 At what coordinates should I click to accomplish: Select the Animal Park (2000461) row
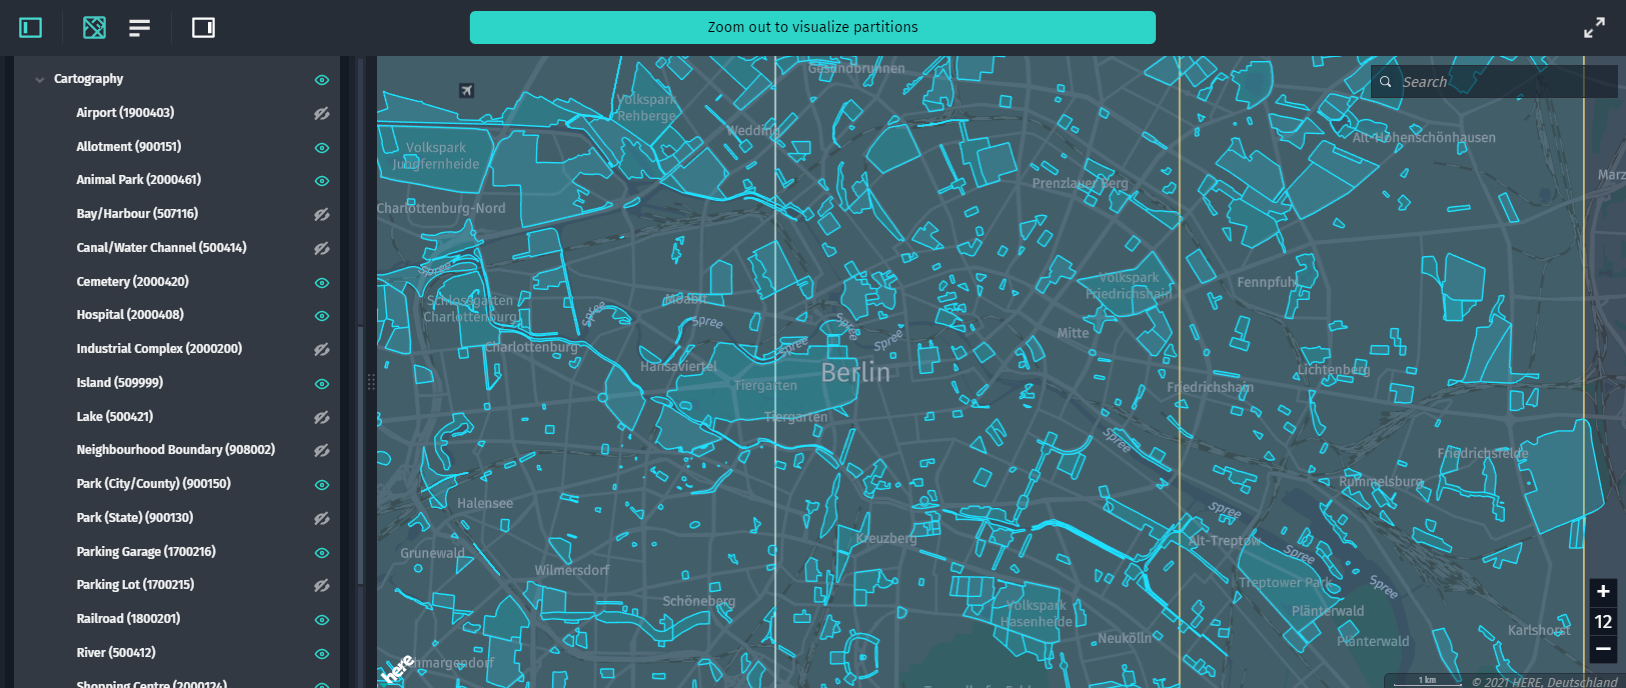(177, 180)
